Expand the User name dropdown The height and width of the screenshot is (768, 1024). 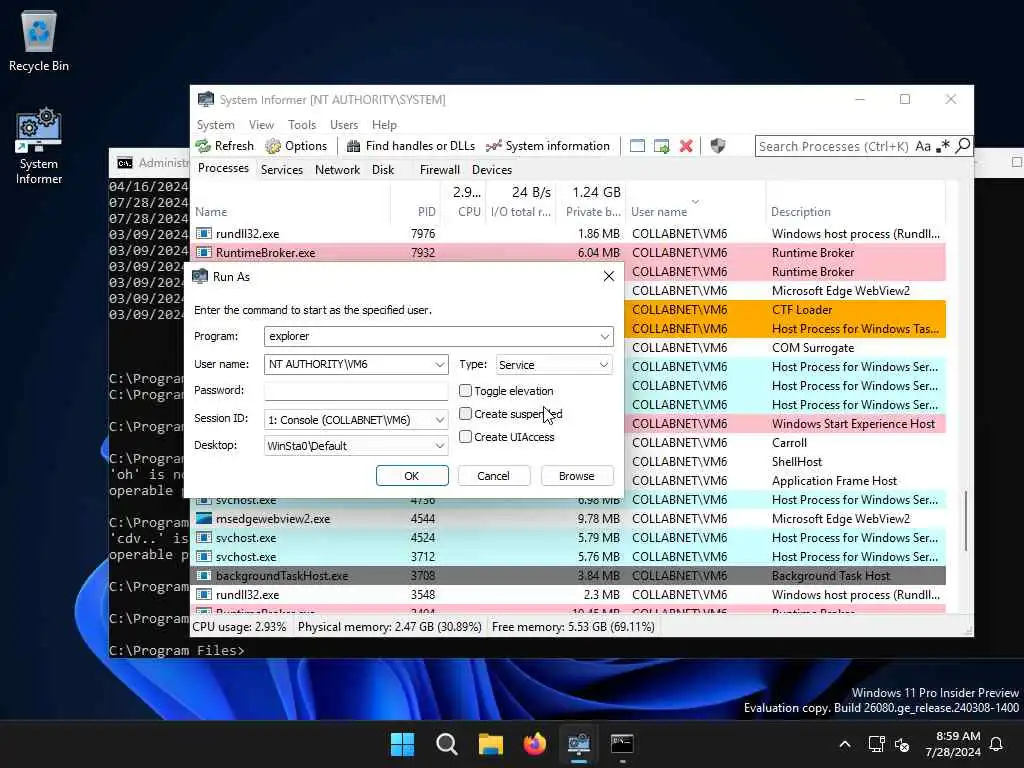coord(440,364)
